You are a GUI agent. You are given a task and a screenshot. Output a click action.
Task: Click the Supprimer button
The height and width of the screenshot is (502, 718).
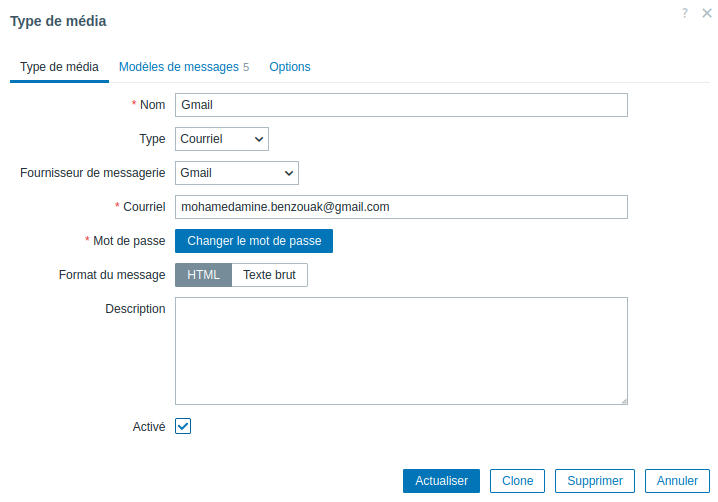[x=595, y=481]
